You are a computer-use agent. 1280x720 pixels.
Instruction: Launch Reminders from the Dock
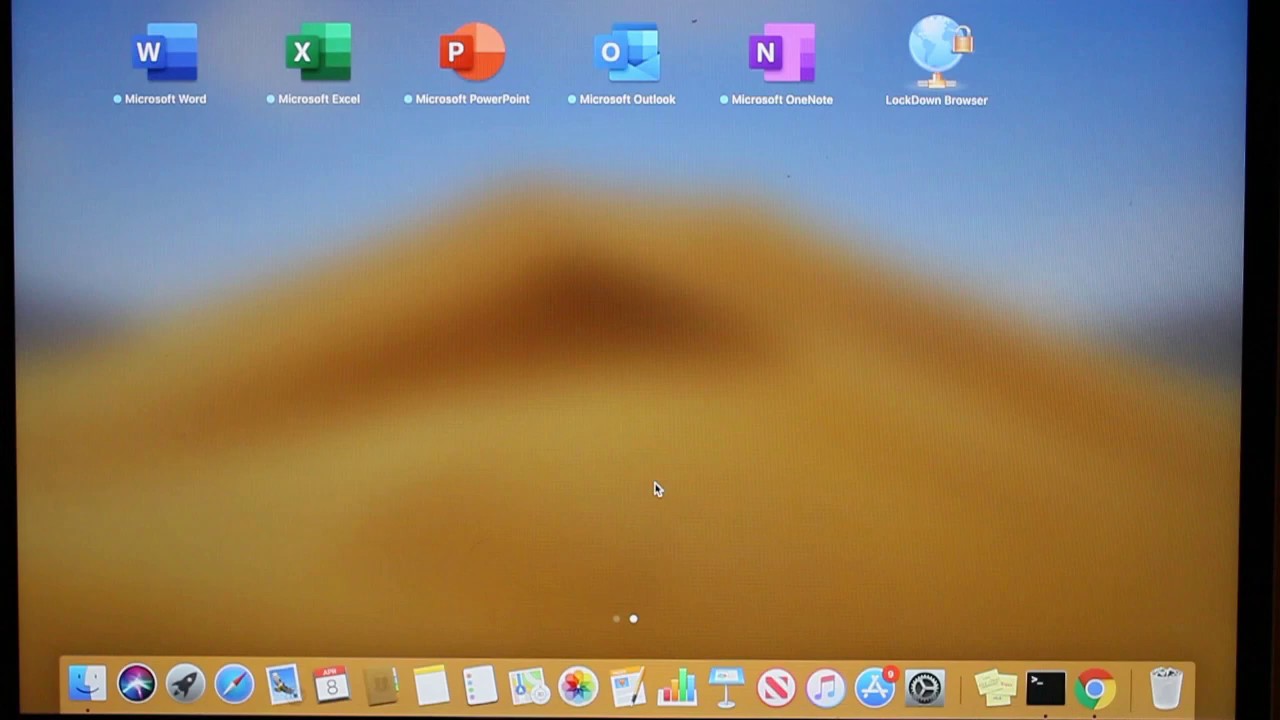(480, 686)
